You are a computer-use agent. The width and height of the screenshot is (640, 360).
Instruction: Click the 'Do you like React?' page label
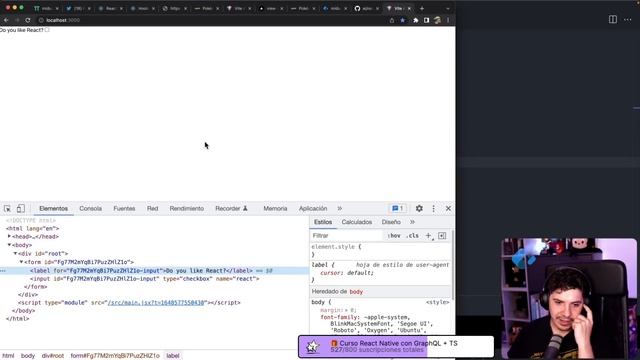coord(22,30)
